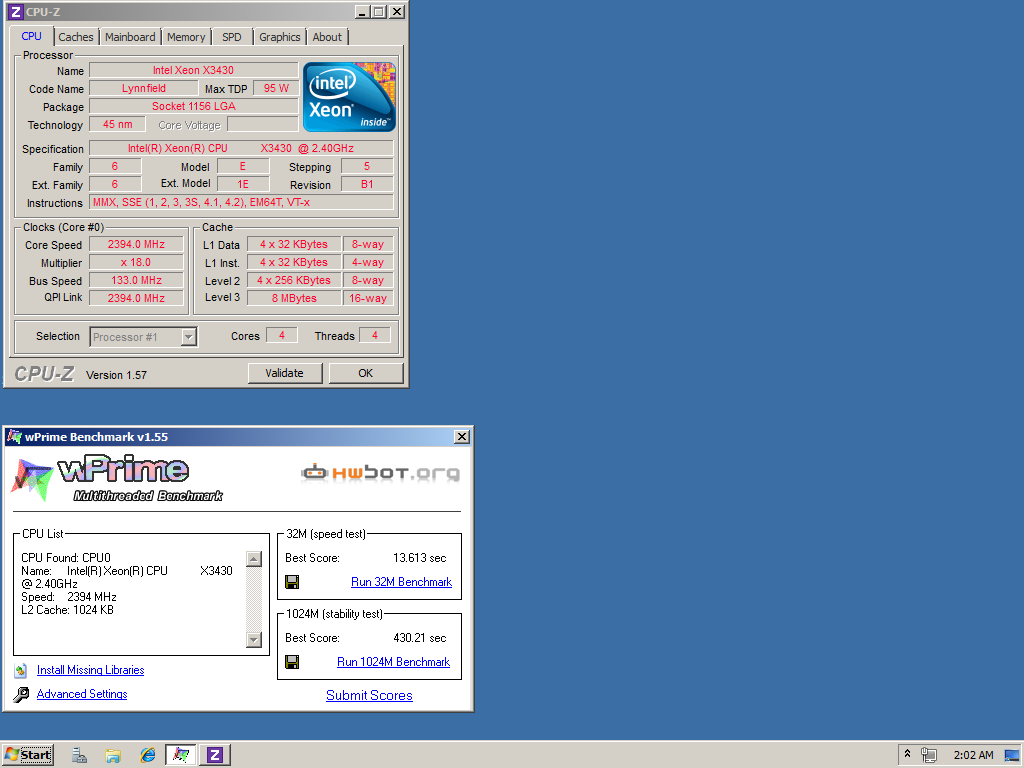This screenshot has height=768, width=1024.
Task: Run the 32M Benchmark
Action: coord(401,582)
